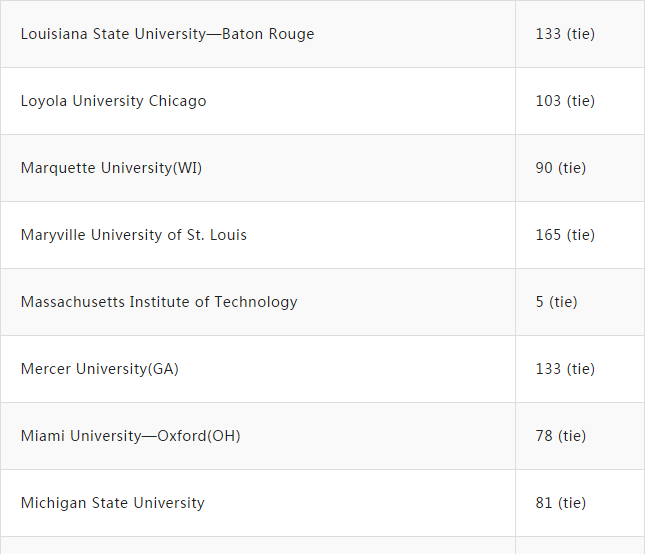The height and width of the screenshot is (554, 645).
Task: Select the 78 (tie) rank cell
Action: 561,436
